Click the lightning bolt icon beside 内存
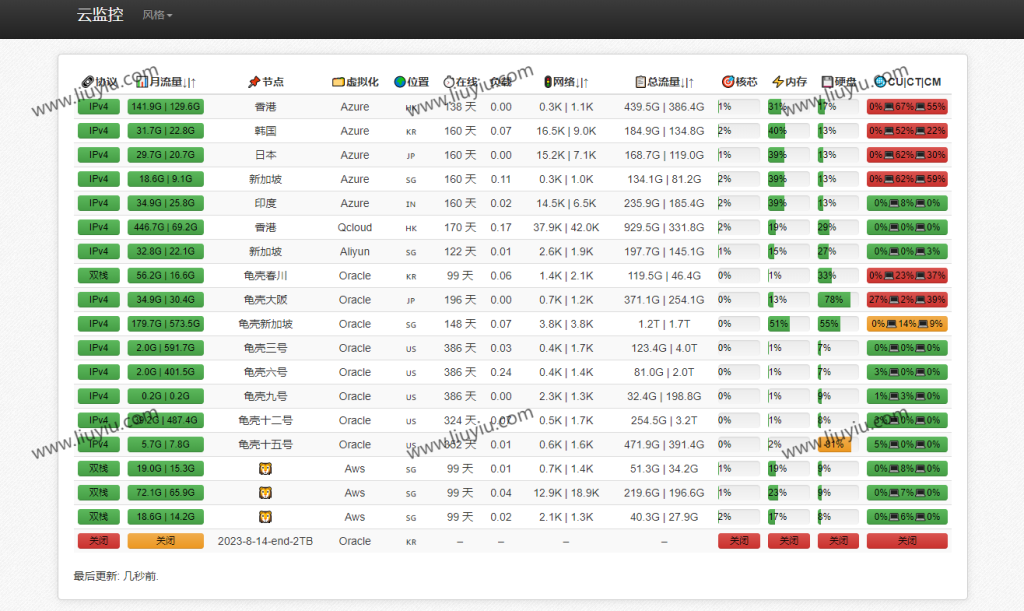The height and width of the screenshot is (611, 1024). (778, 82)
